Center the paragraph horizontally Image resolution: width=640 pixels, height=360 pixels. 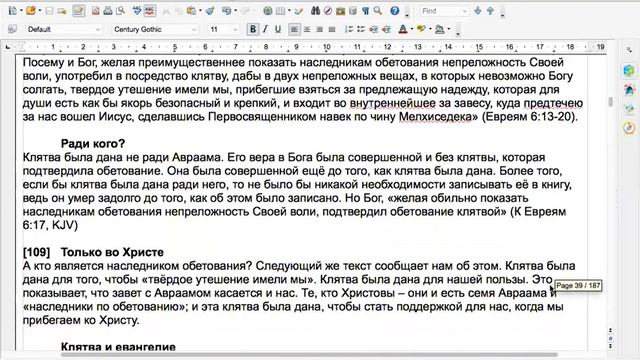(307, 29)
